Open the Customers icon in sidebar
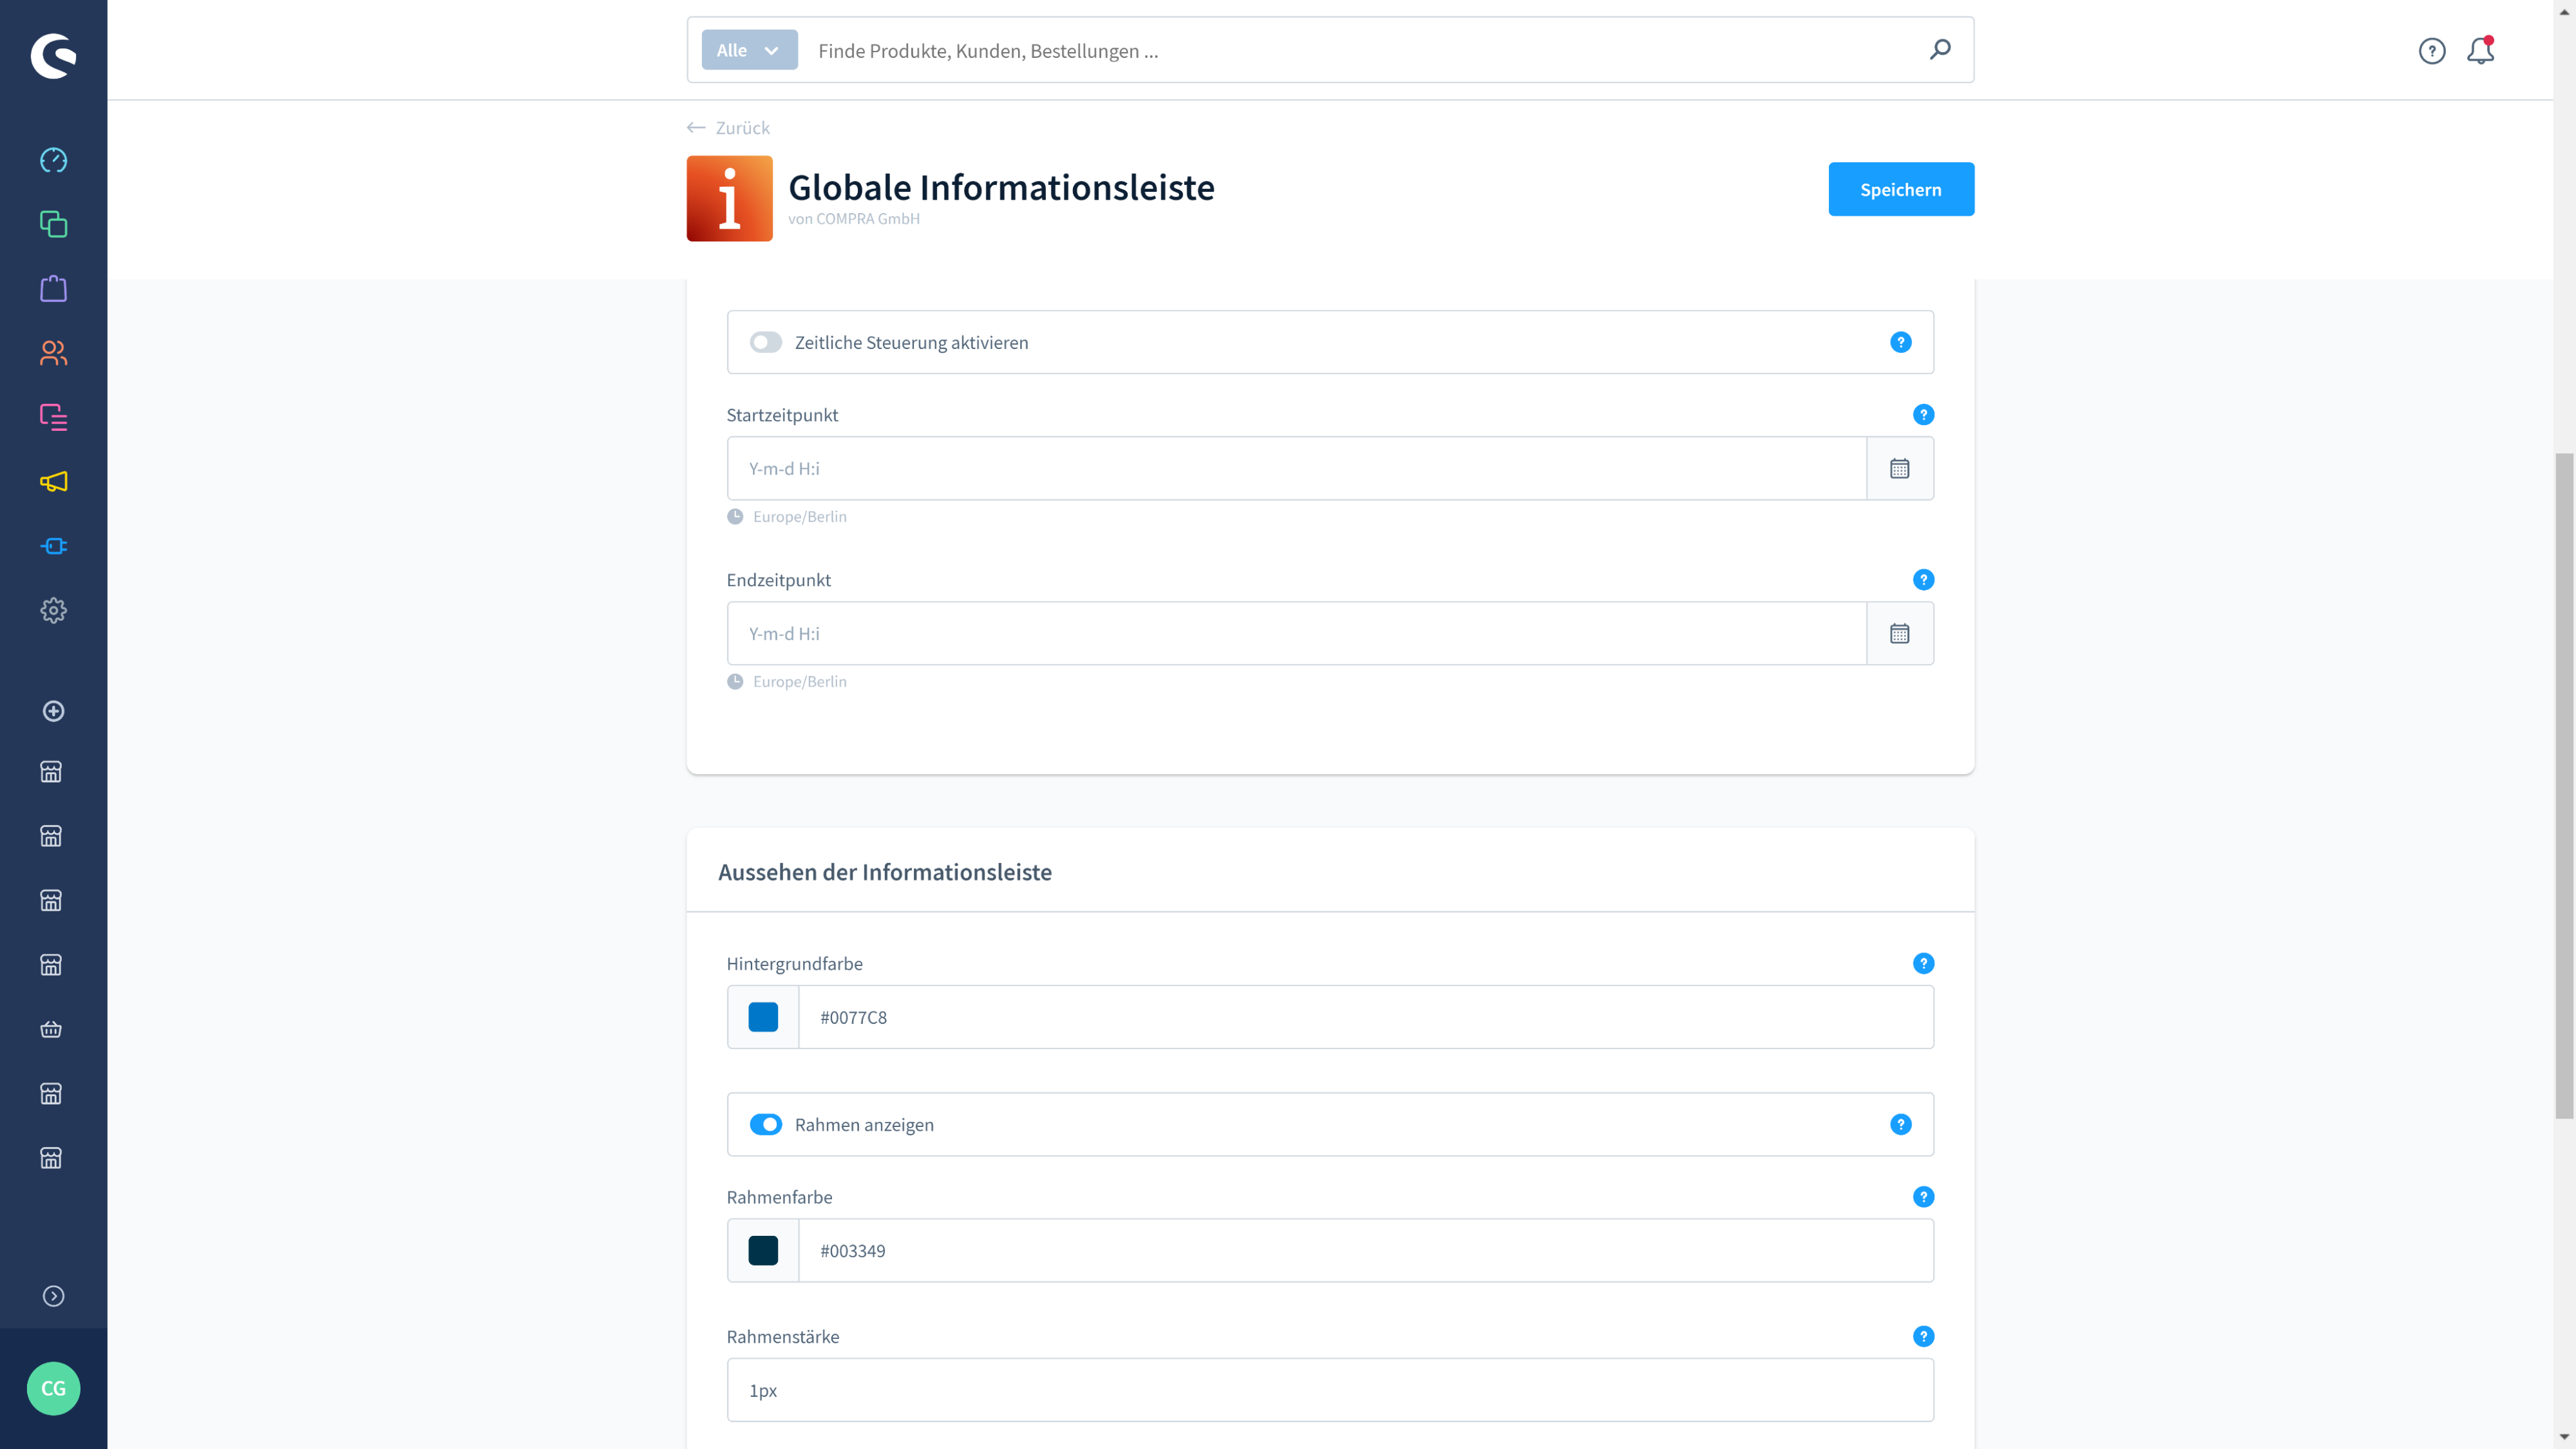2576x1449 pixels. (x=53, y=353)
